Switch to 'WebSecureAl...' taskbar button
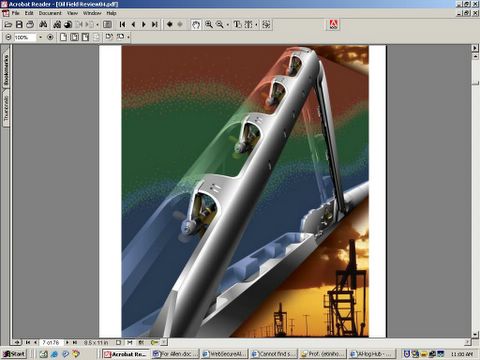The height and width of the screenshot is (360, 480). pyautogui.click(x=225, y=354)
